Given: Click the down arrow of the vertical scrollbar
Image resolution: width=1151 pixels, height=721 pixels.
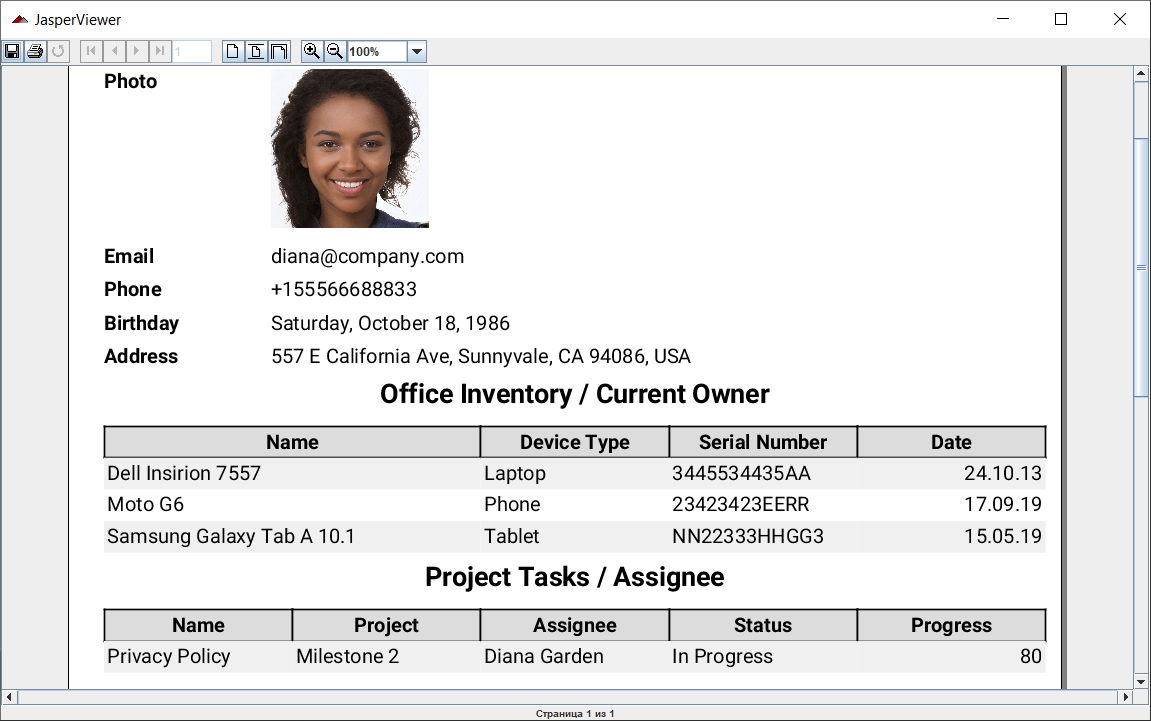Looking at the screenshot, I should click(1140, 682).
